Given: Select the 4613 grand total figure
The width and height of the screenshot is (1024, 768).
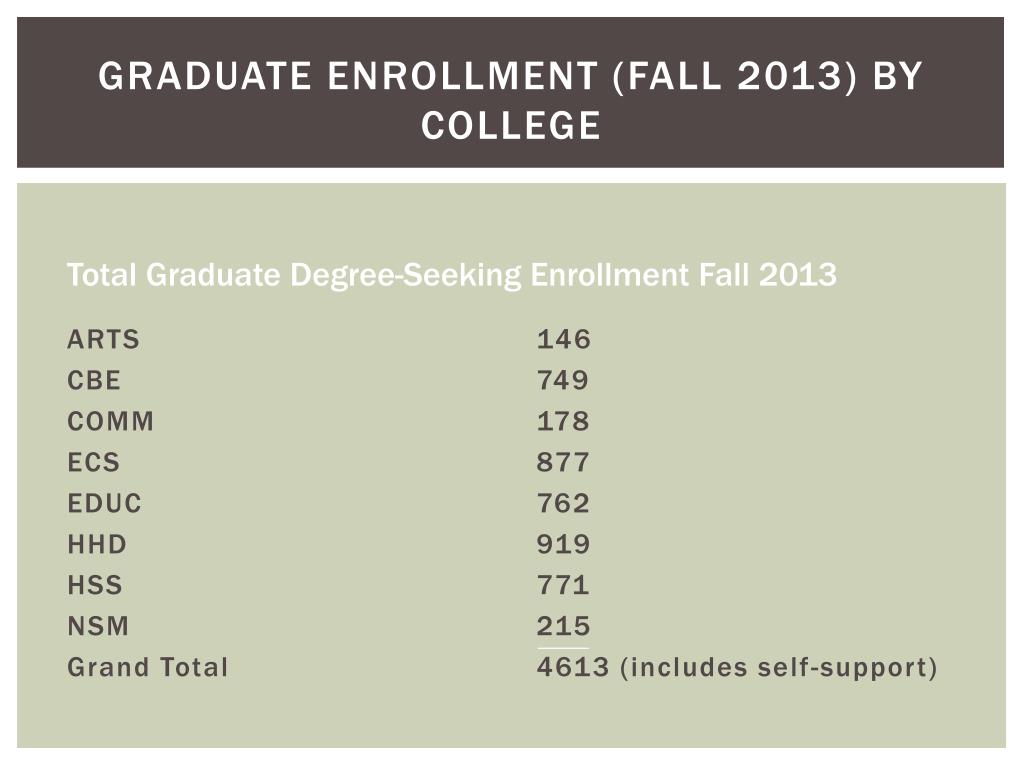Looking at the screenshot, I should click(x=573, y=667).
